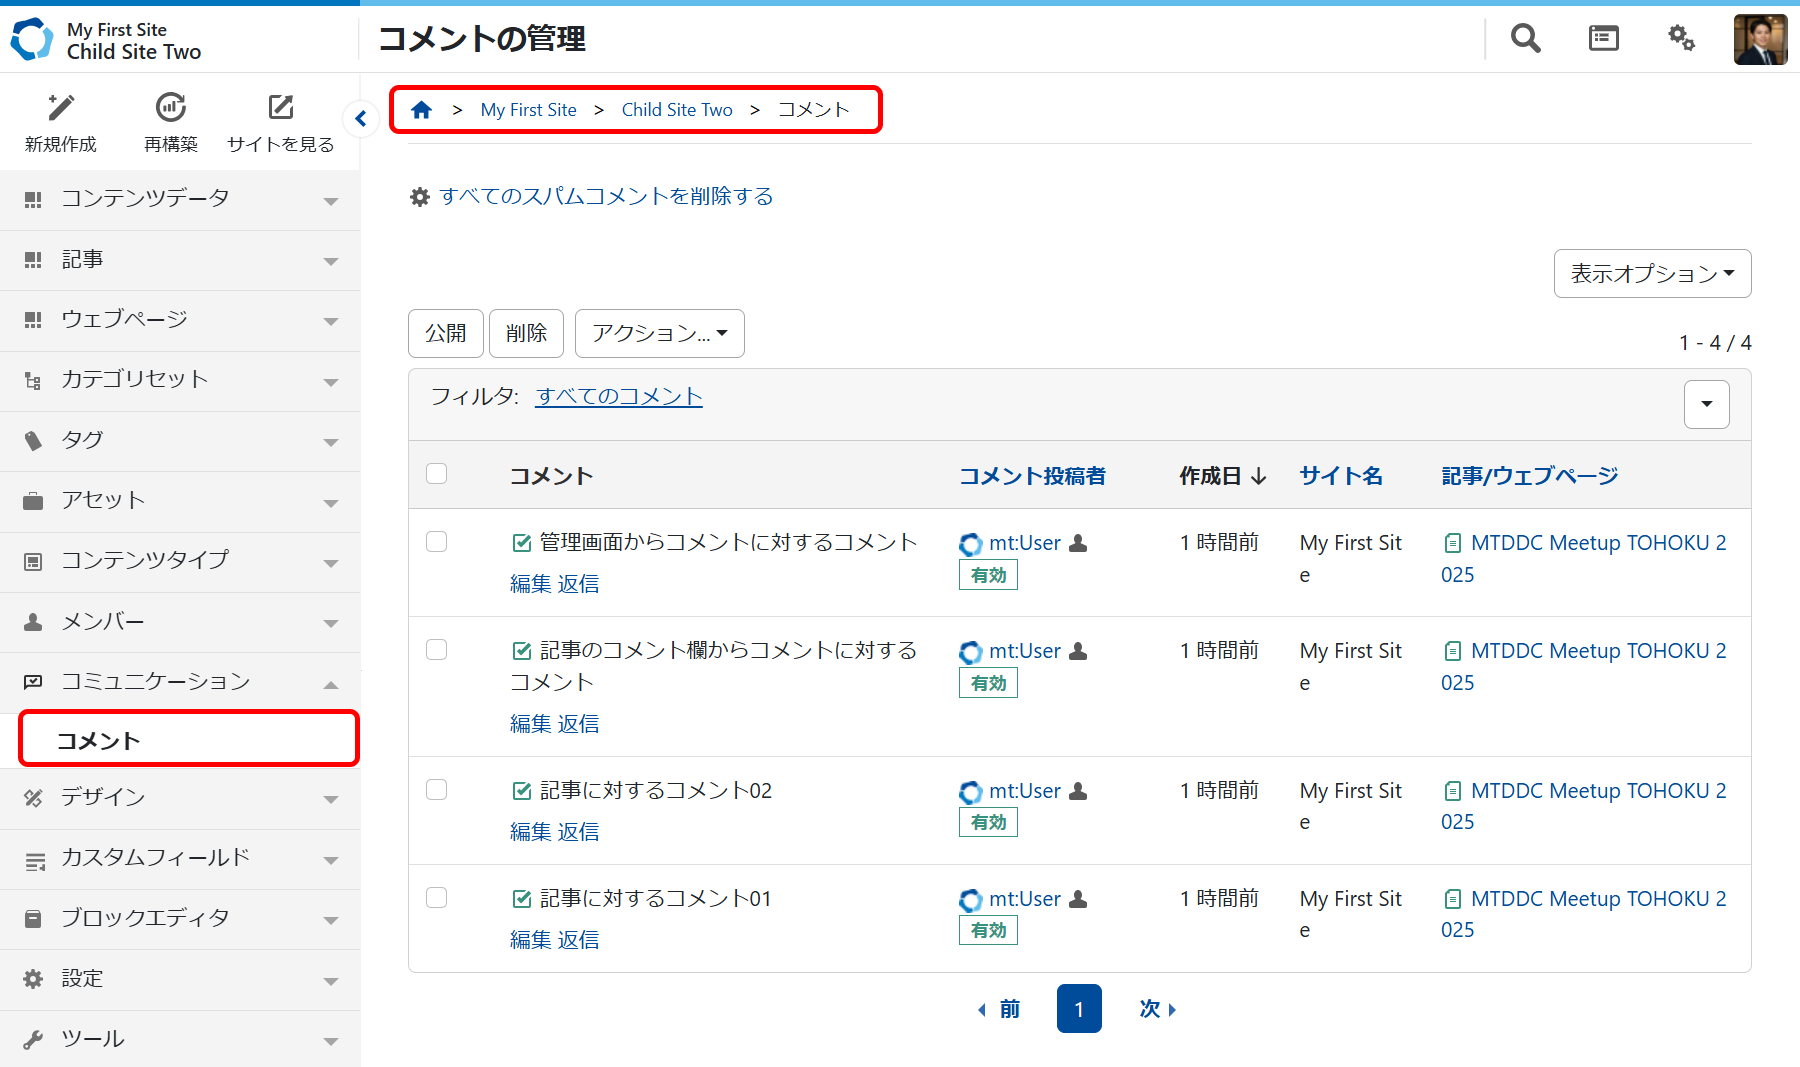Click the search magnifier icon in header
This screenshot has width=1800, height=1067.
[1525, 38]
